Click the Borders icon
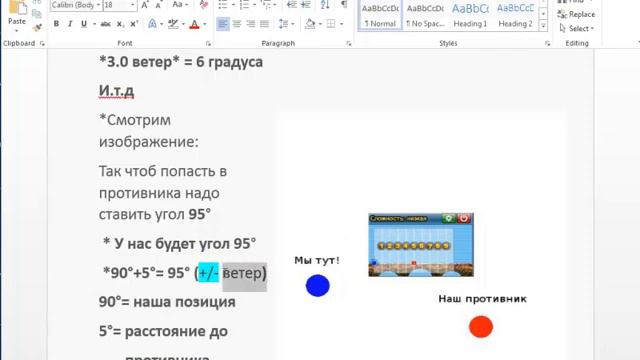Image resolution: width=640 pixels, height=360 pixels. point(331,24)
